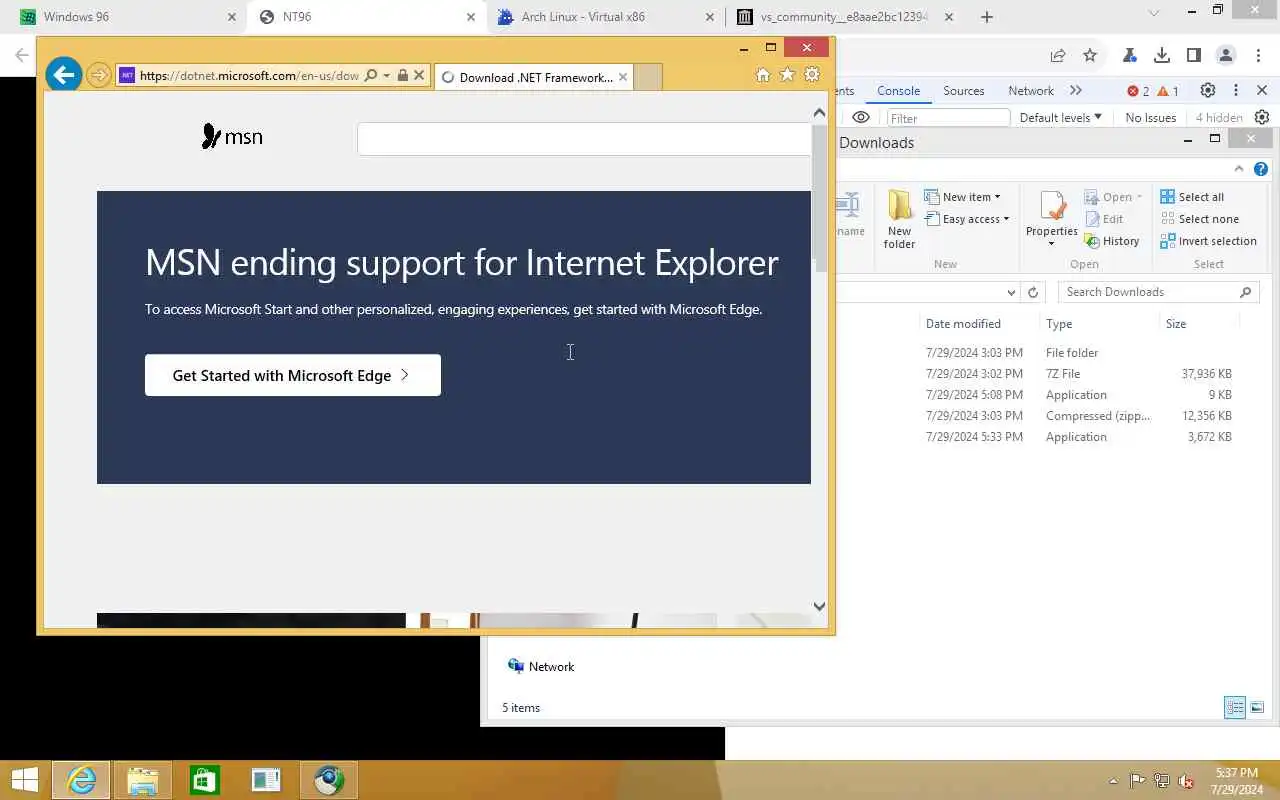1280x800 pixels.
Task: Collapse the Explorer ribbon with the chevron
Action: click(1239, 169)
